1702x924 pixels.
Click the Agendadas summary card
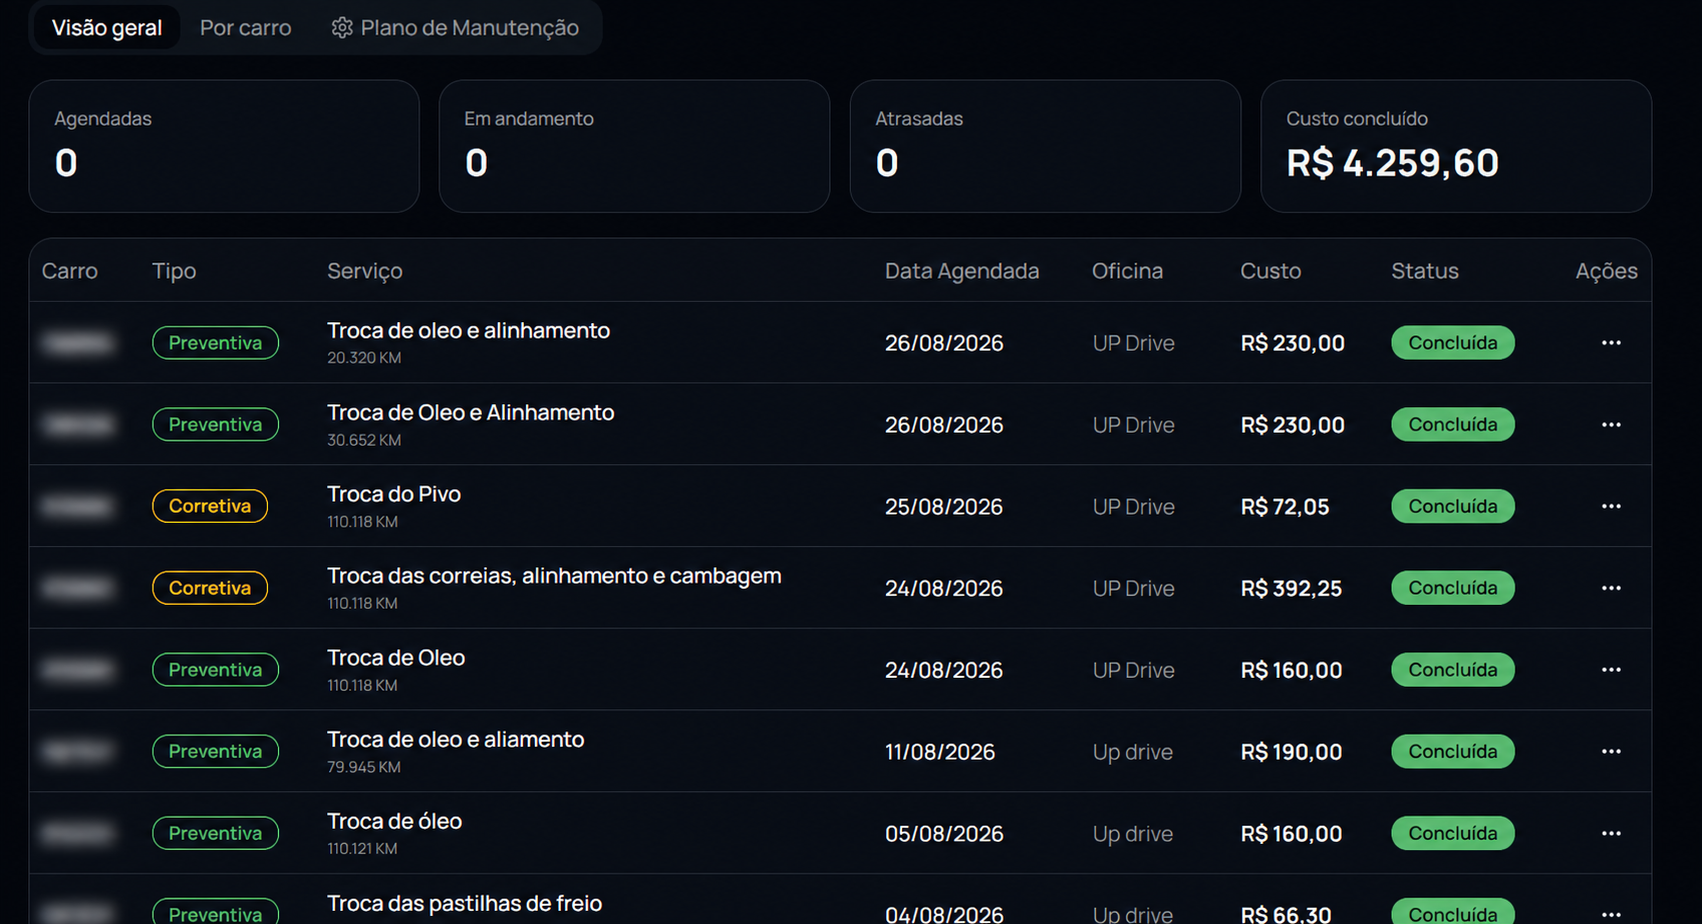pos(224,146)
